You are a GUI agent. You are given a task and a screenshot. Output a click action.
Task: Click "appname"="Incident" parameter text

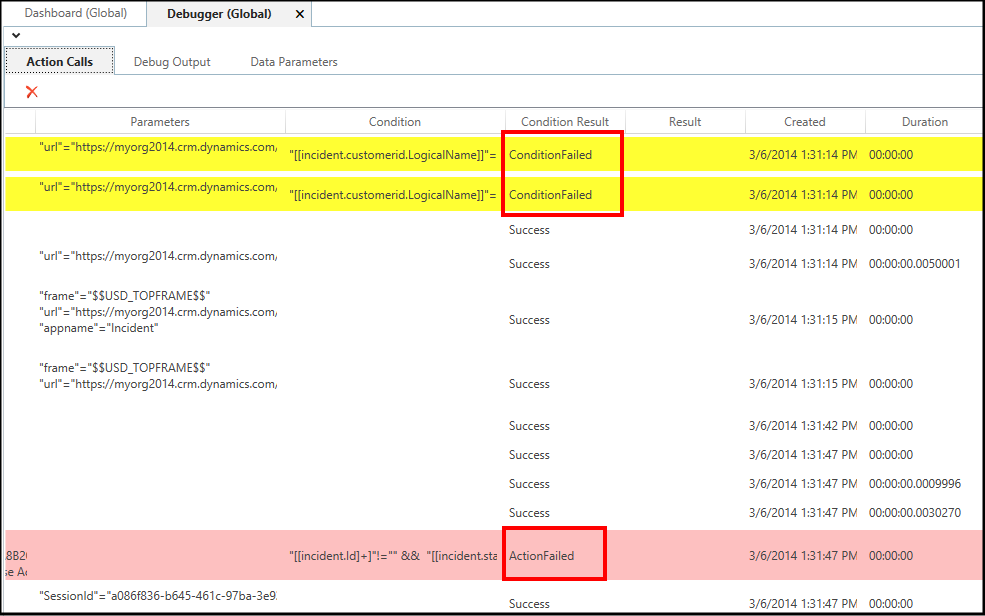pyautogui.click(x=99, y=328)
